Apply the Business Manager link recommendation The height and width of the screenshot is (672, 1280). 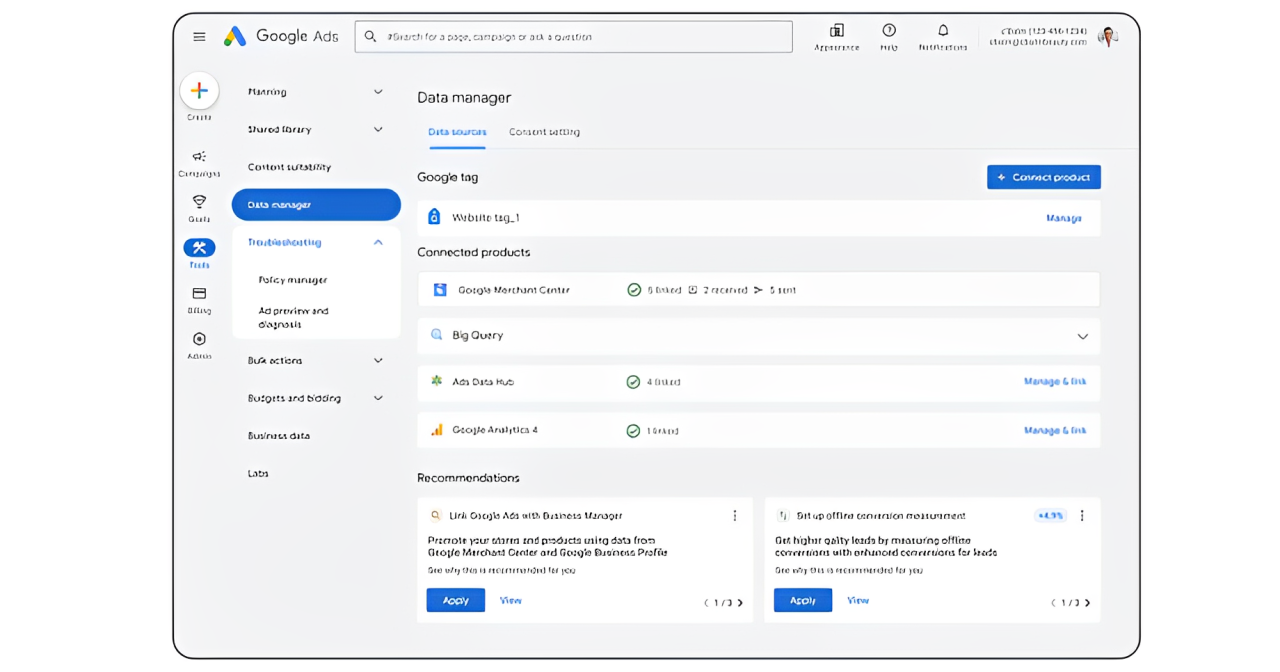tap(455, 600)
